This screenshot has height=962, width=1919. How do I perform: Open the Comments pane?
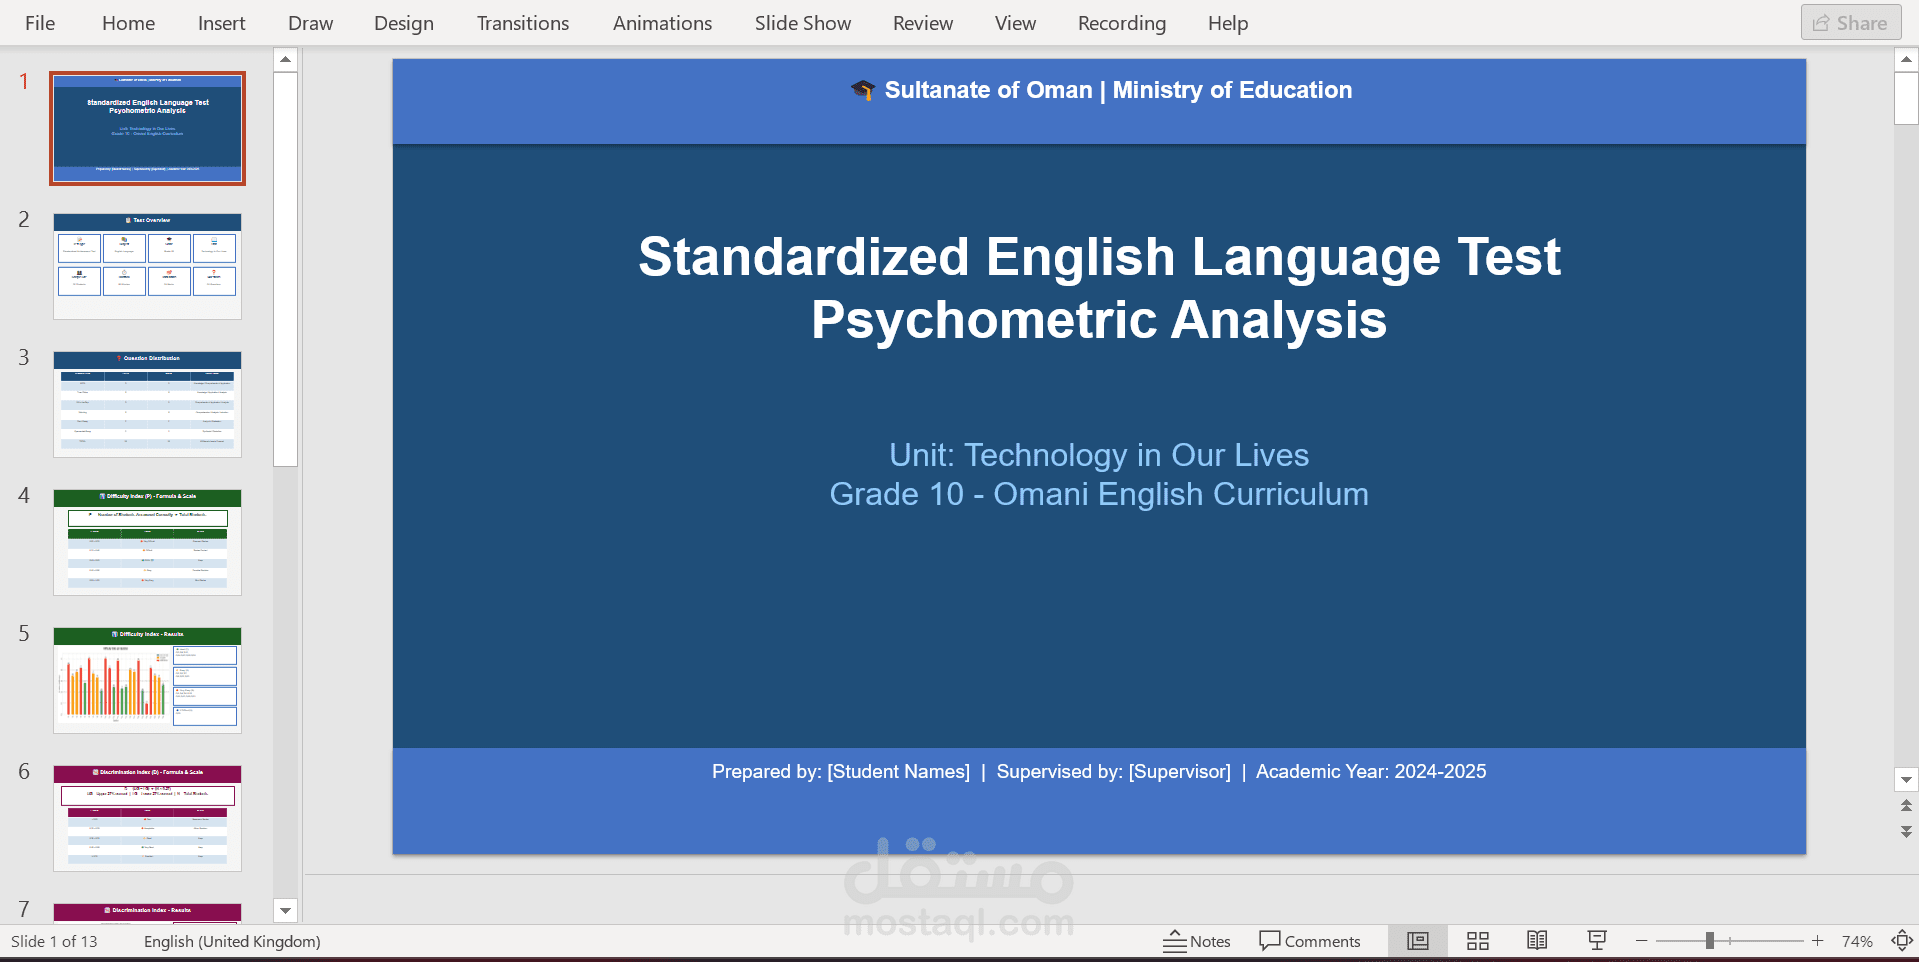coord(1311,940)
